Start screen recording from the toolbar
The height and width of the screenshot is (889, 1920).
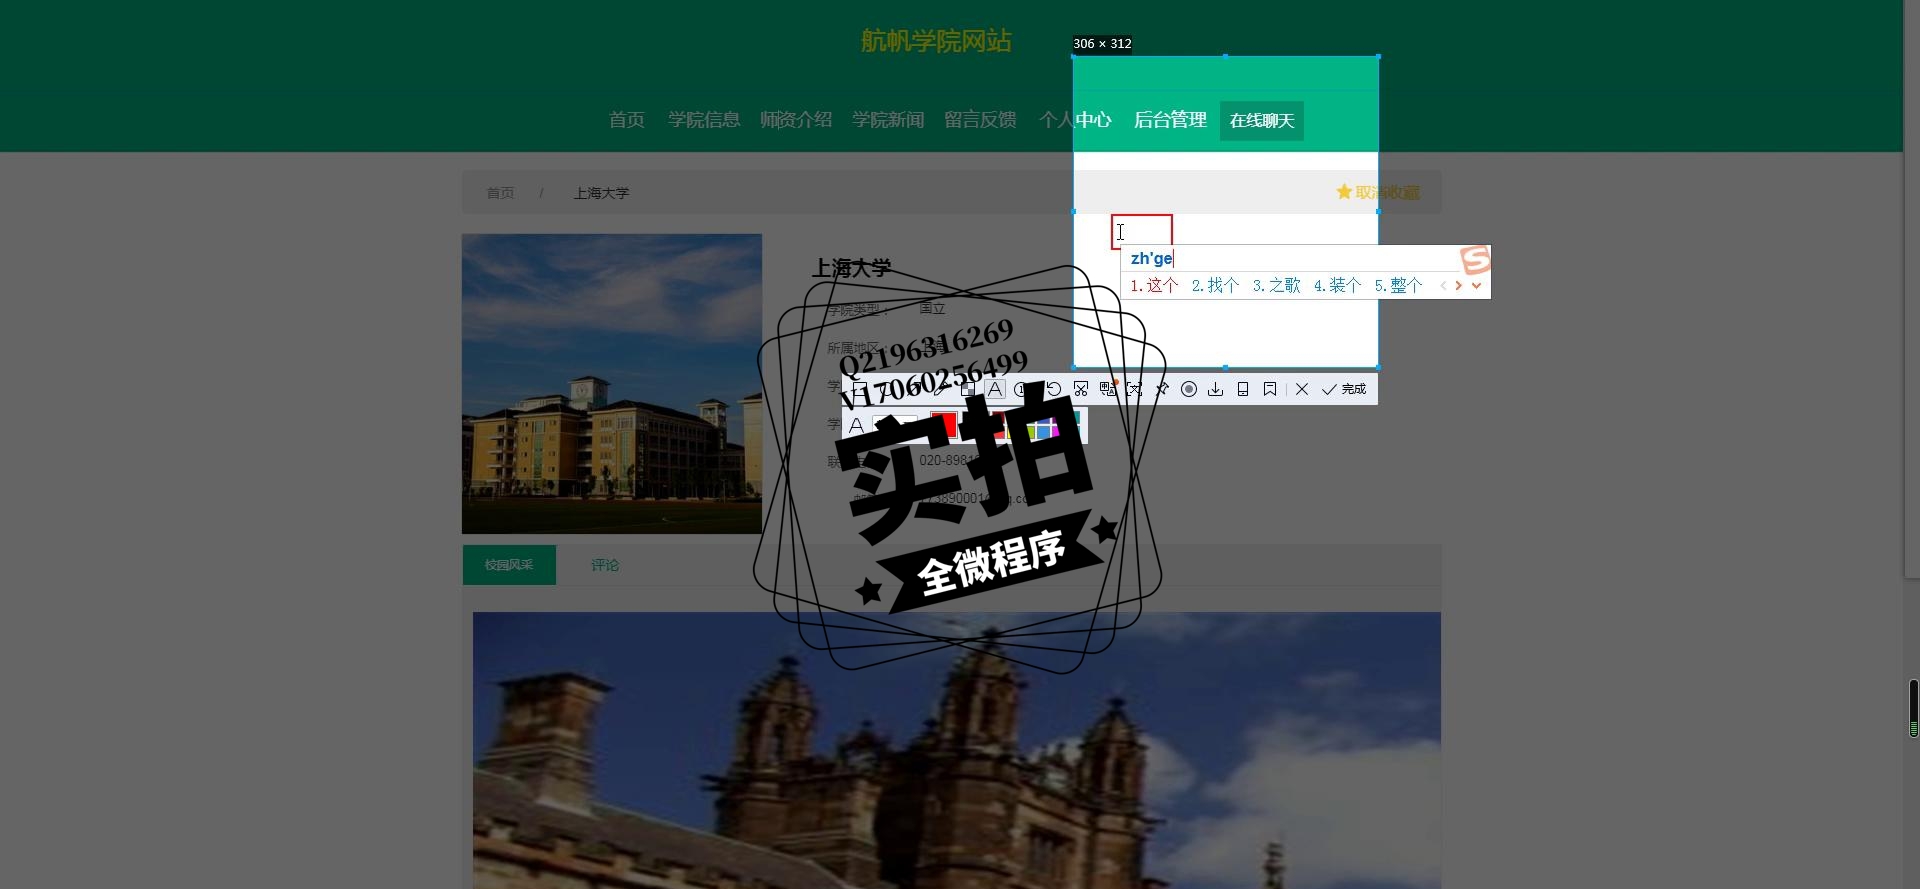(x=1189, y=389)
